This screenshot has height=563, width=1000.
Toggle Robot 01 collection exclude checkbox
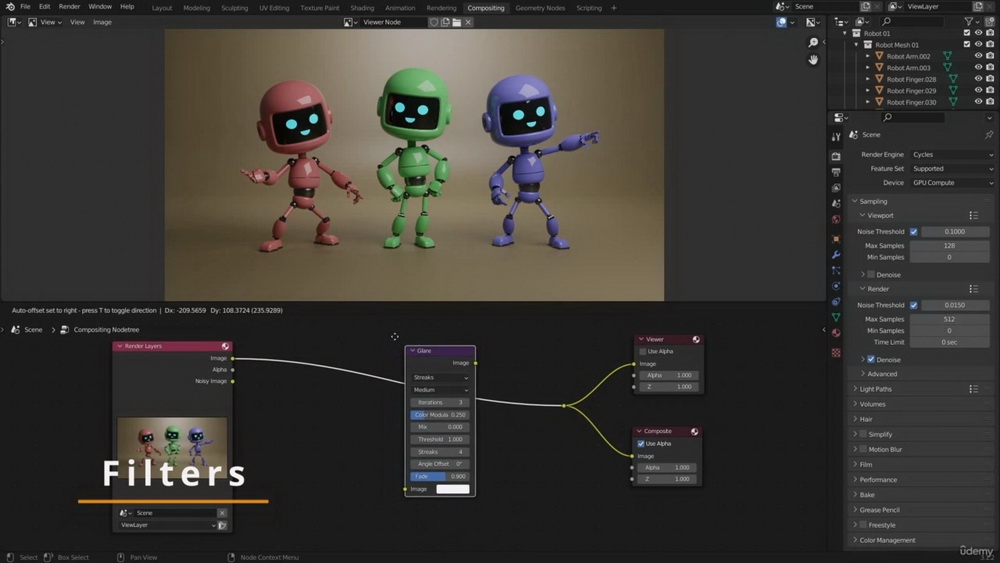(967, 33)
